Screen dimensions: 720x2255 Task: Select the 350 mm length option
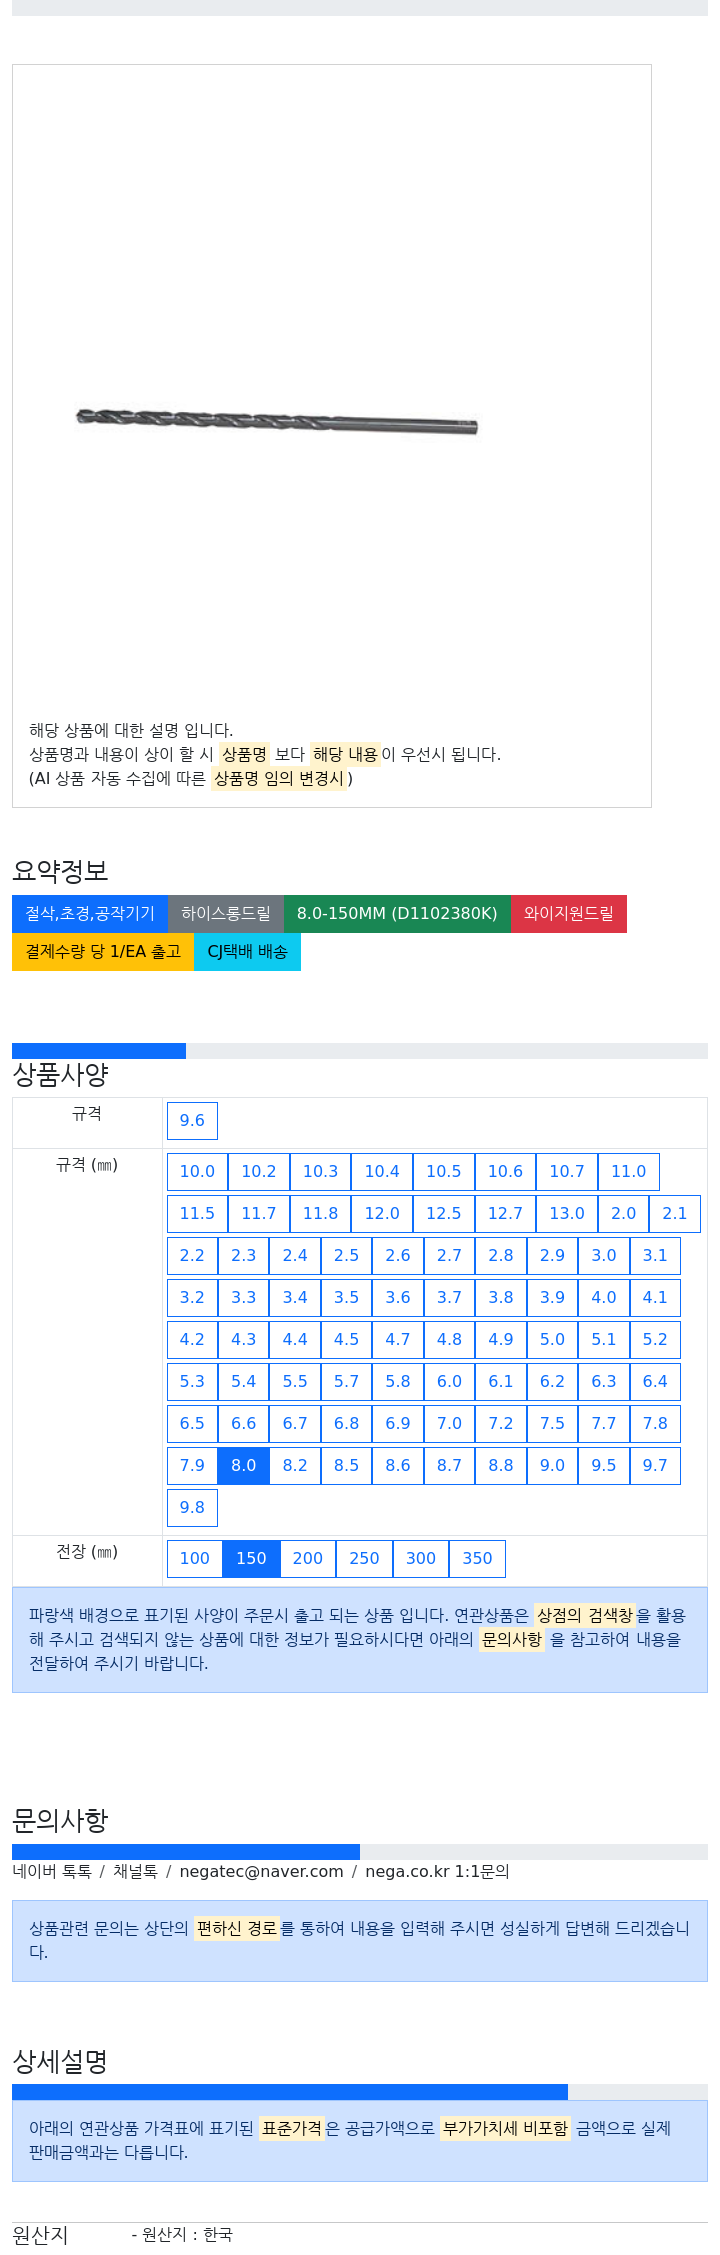click(477, 1558)
